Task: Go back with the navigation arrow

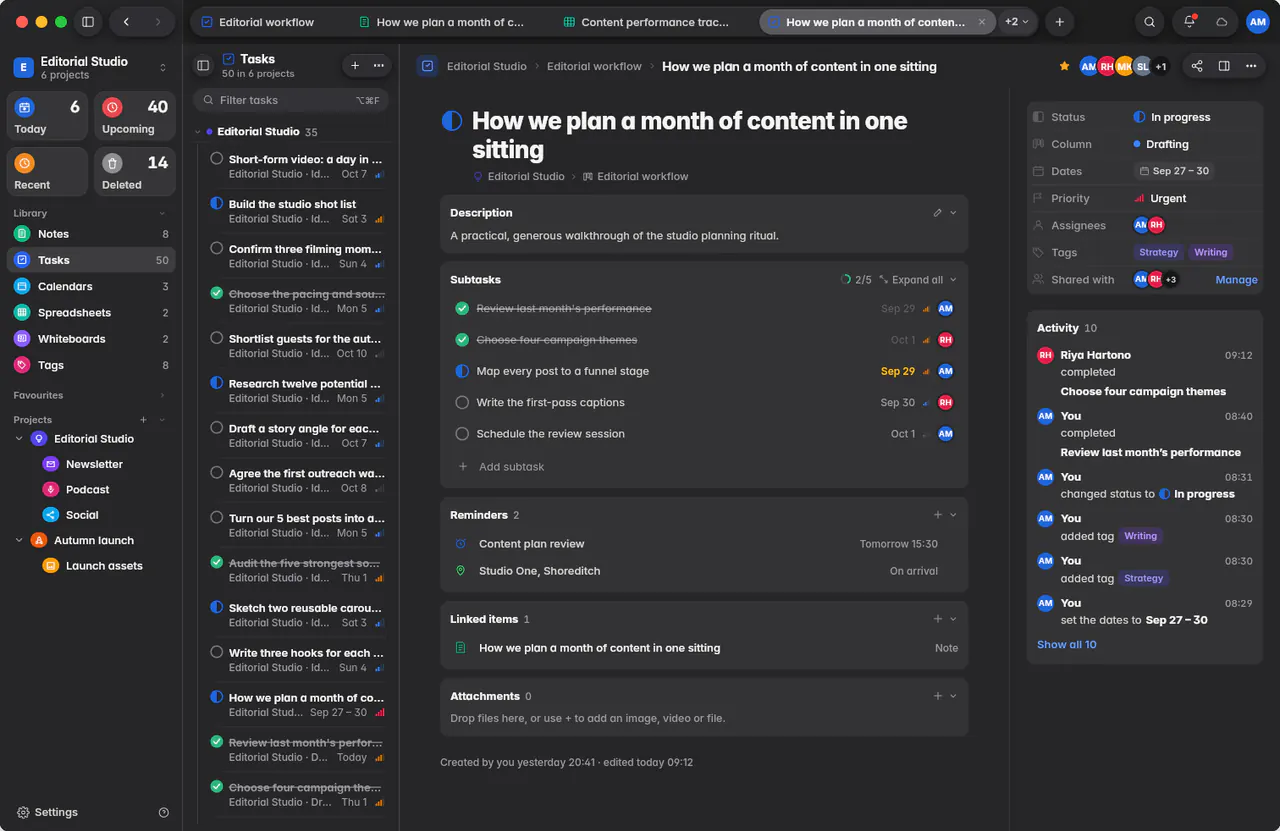Action: pos(126,22)
